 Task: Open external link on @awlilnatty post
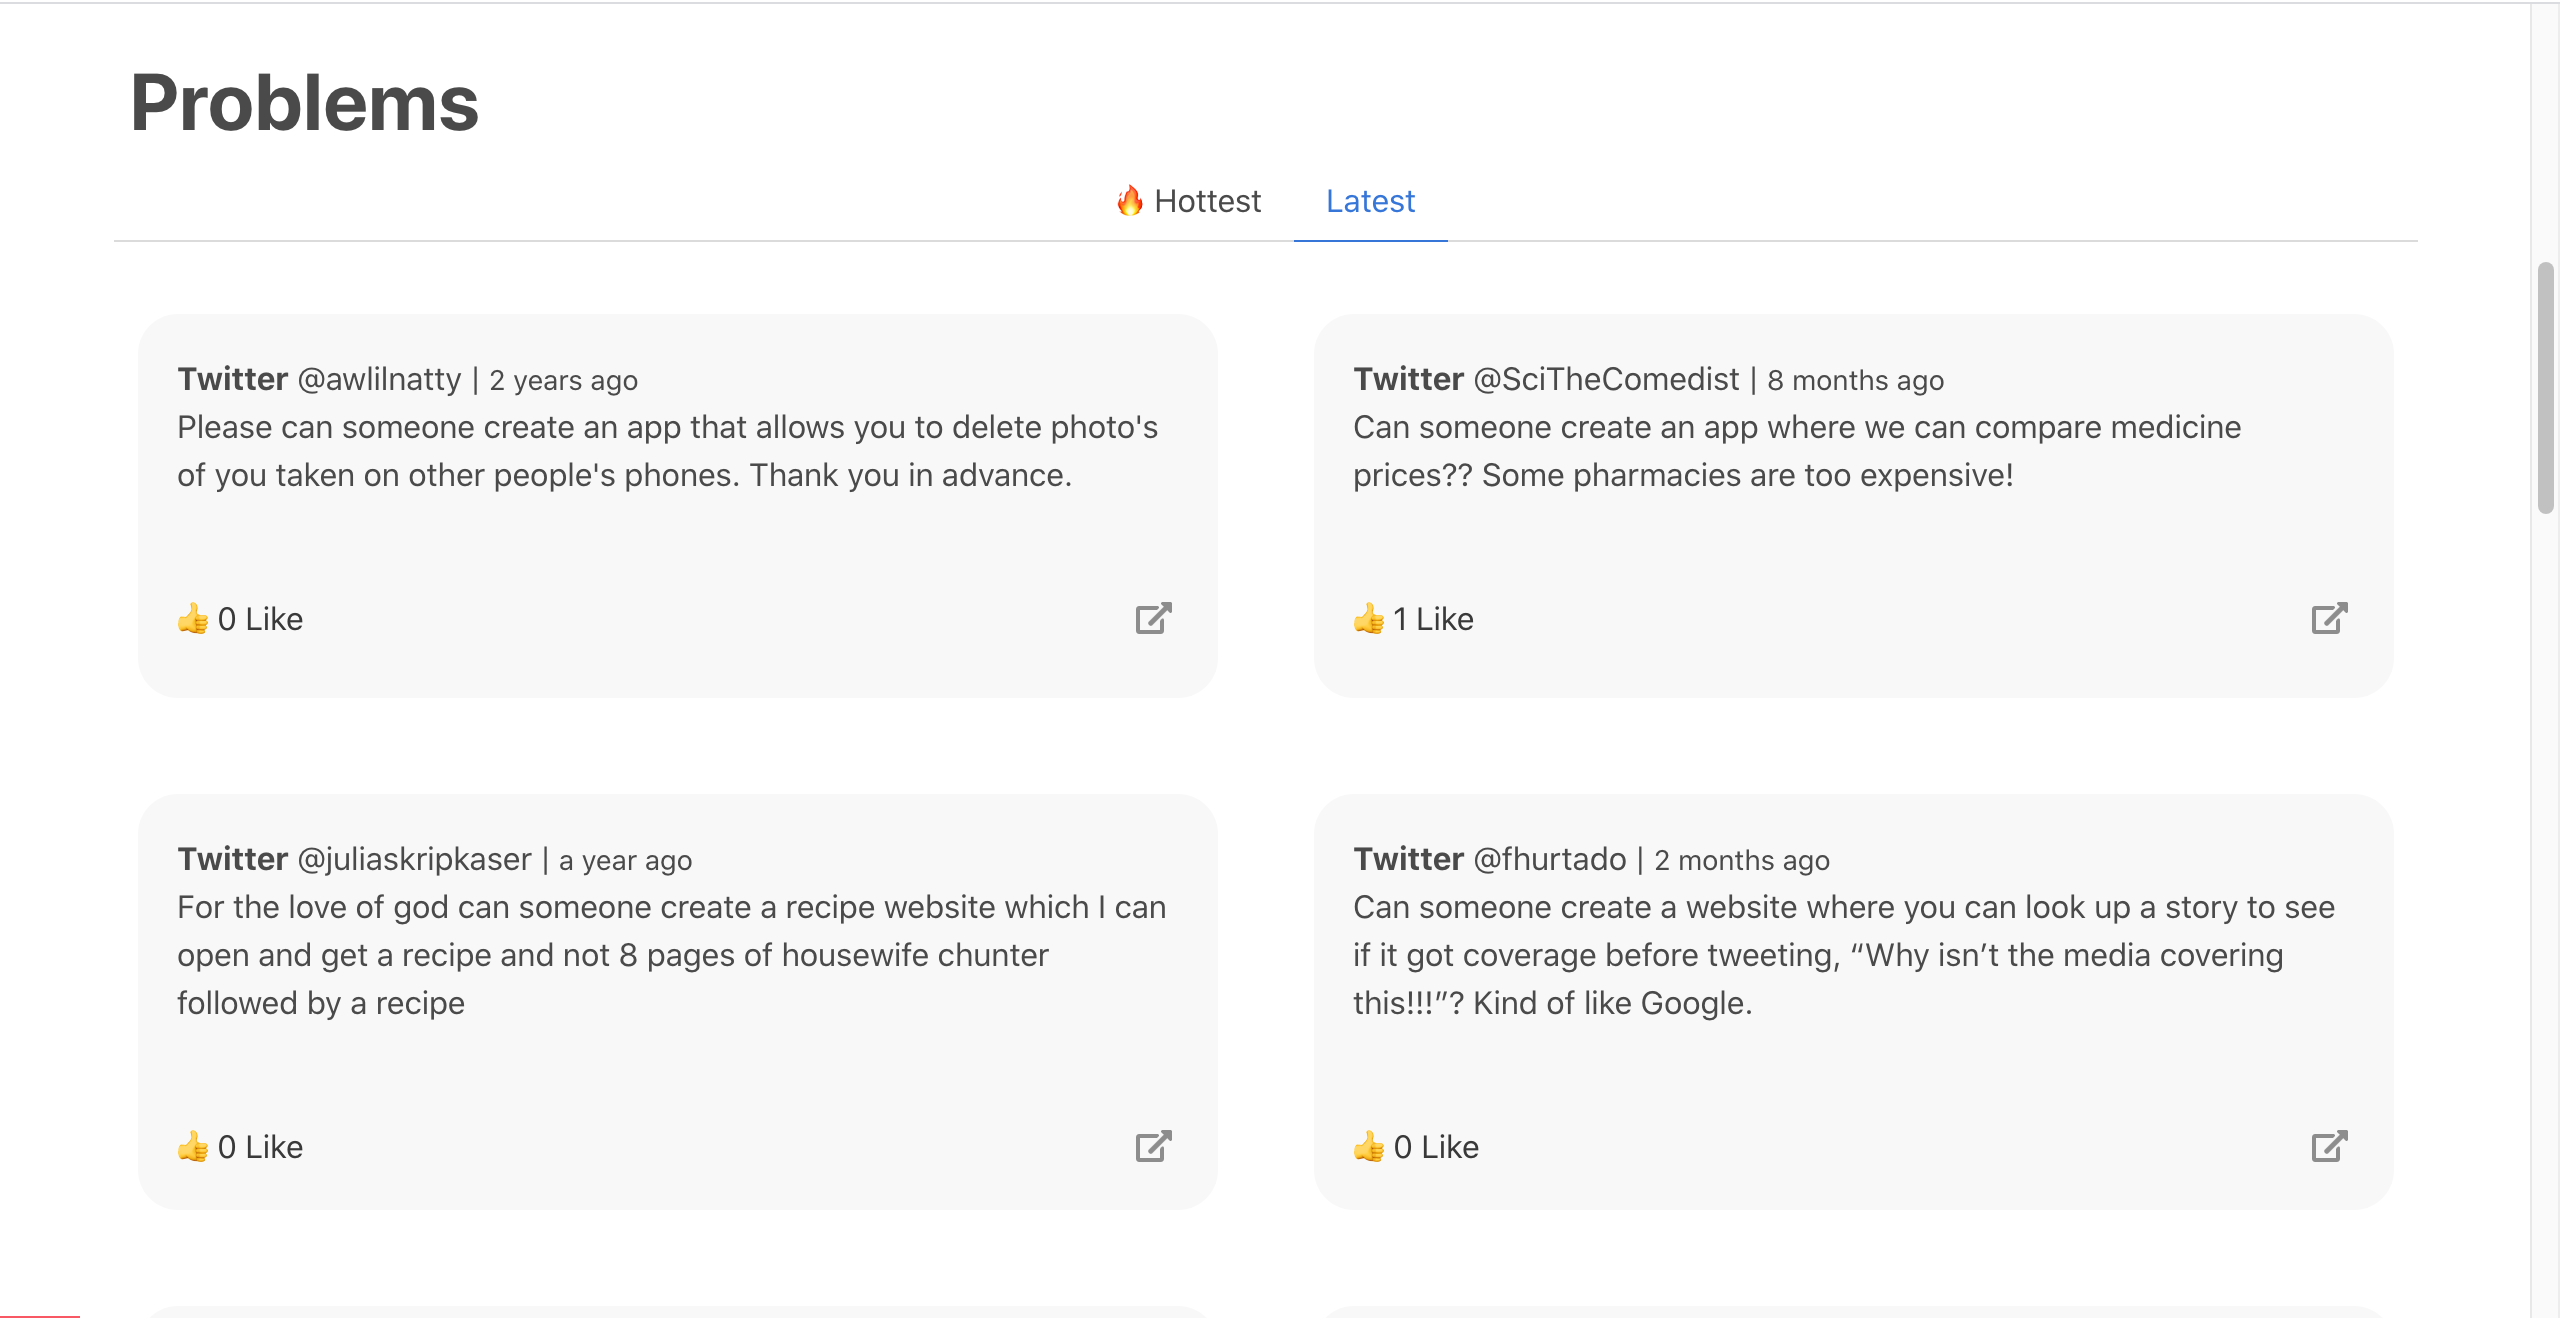click(1153, 619)
